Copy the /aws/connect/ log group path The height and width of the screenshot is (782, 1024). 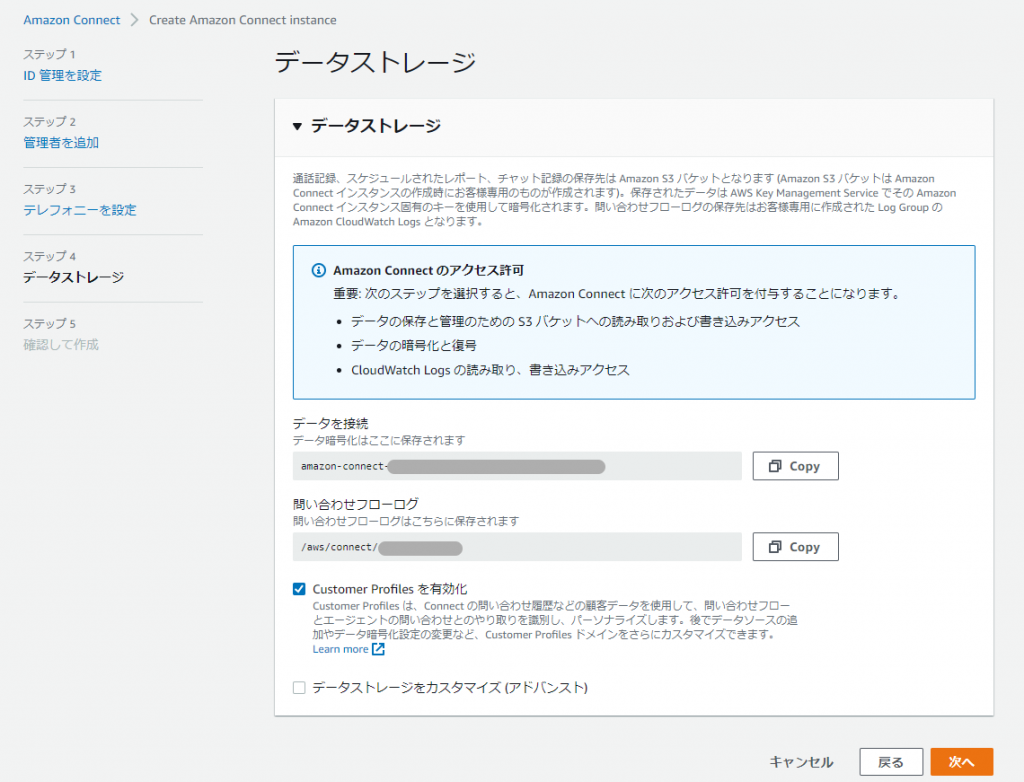pos(795,547)
